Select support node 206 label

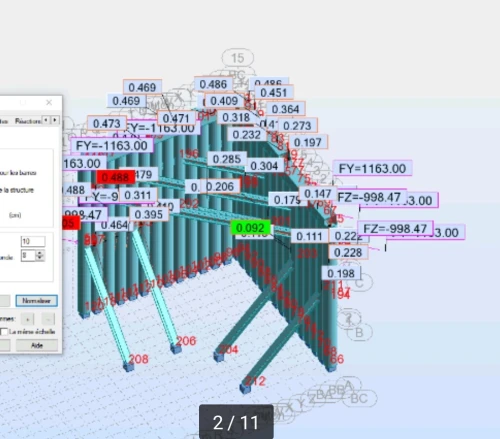point(186,341)
